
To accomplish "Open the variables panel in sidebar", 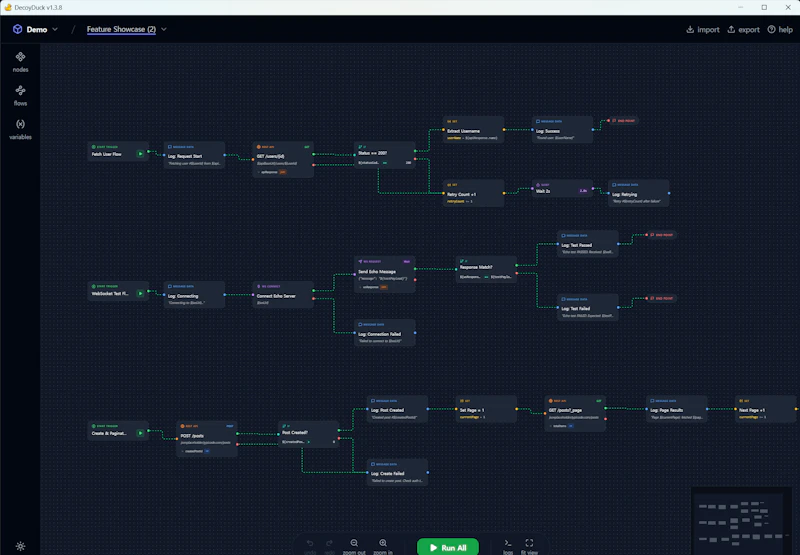I will click(x=20, y=129).
